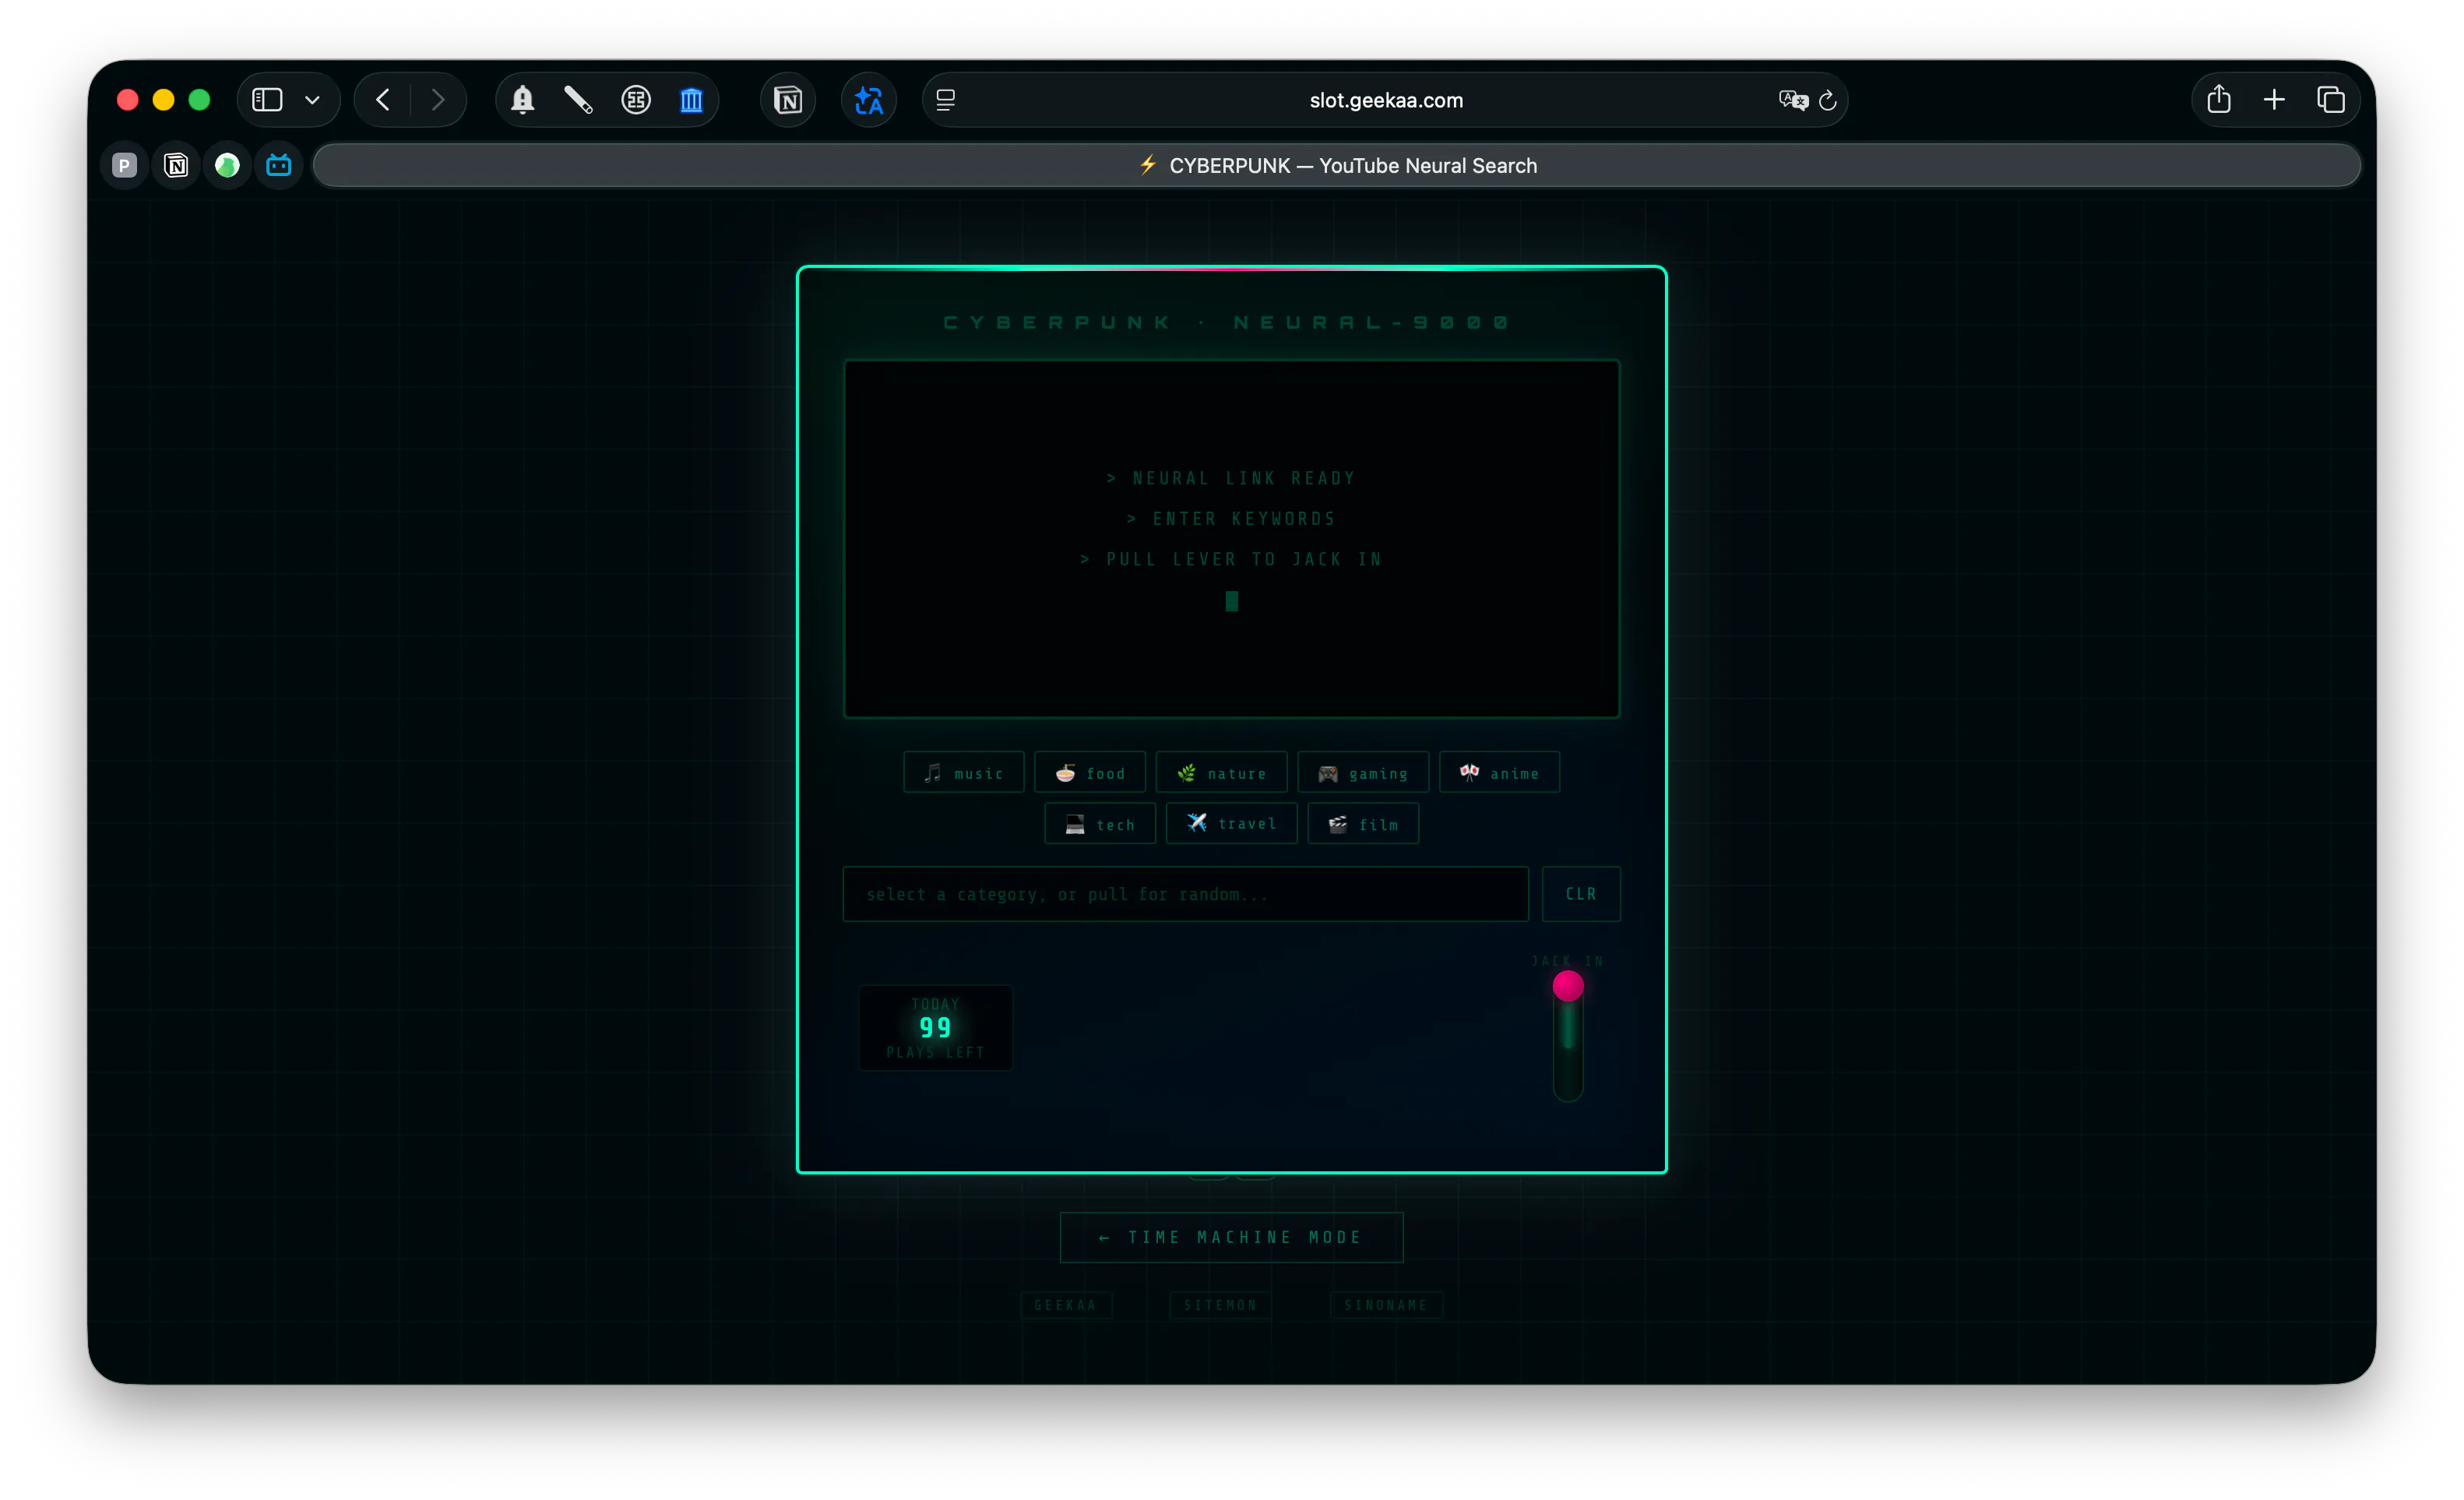The width and height of the screenshot is (2464, 1500).
Task: Open the GEEKAA footer link
Action: click(1066, 1305)
